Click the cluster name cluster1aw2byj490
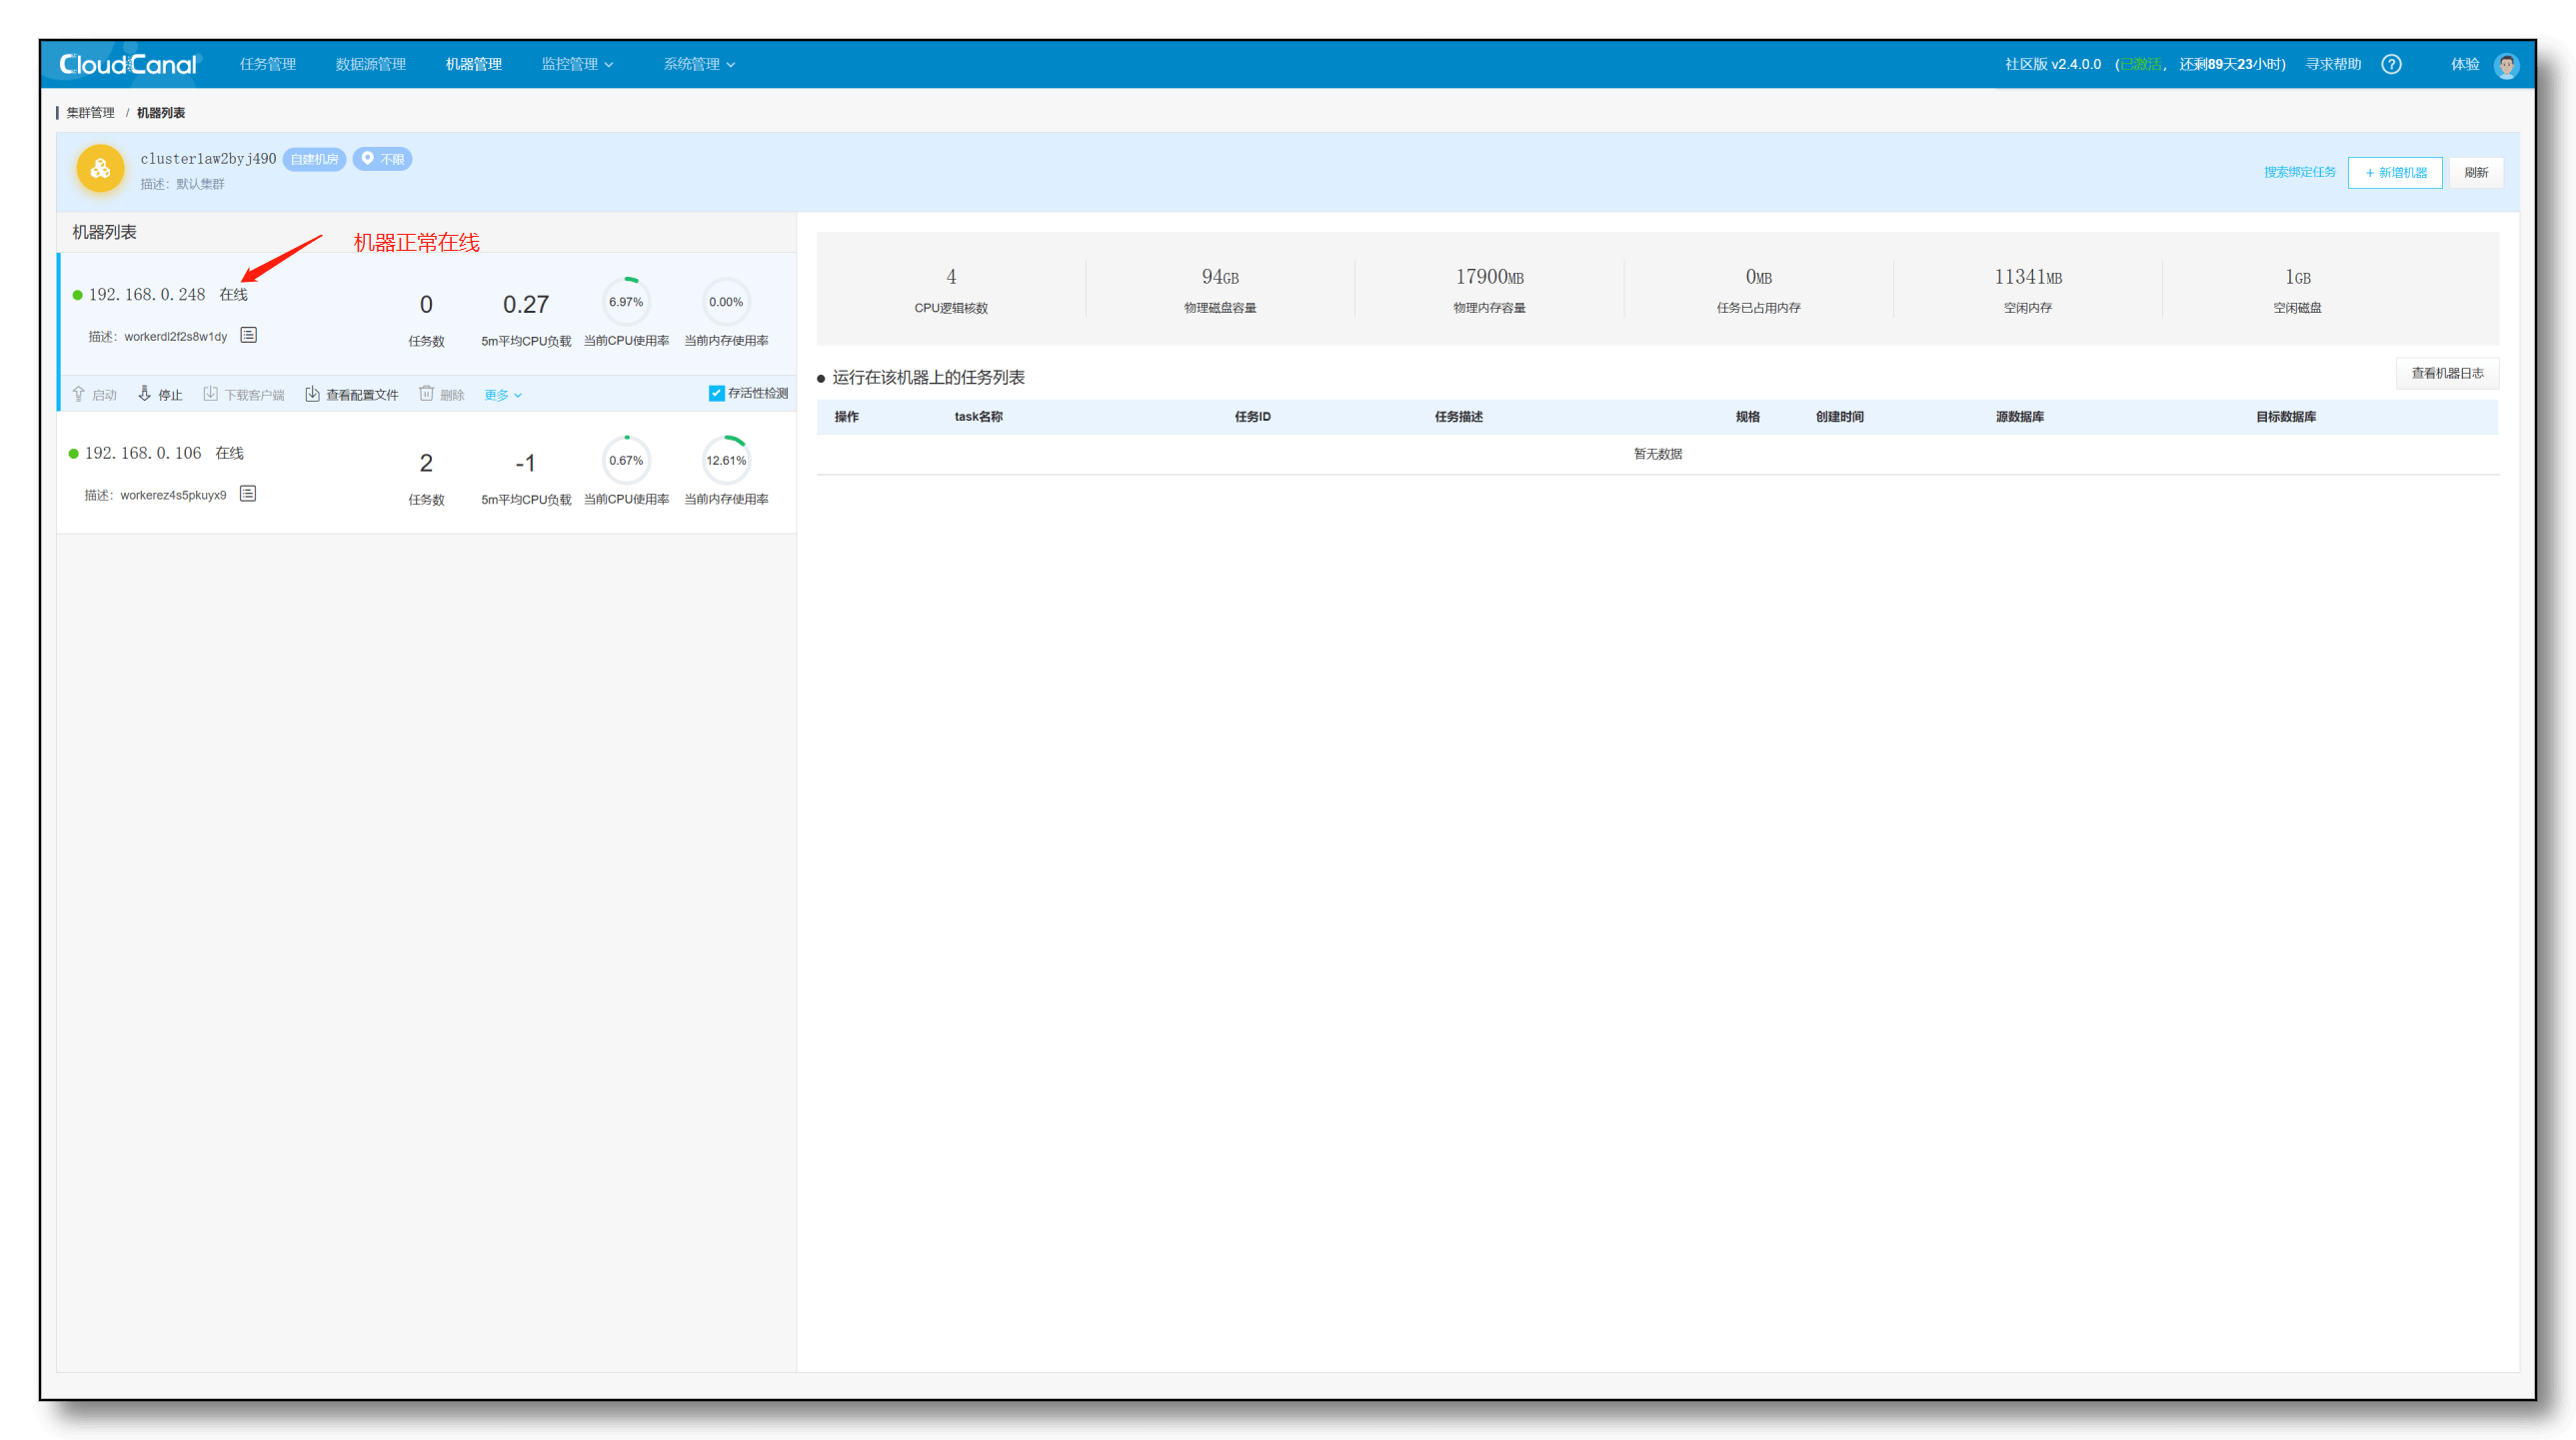The width and height of the screenshot is (2576, 1440). pos(208,159)
